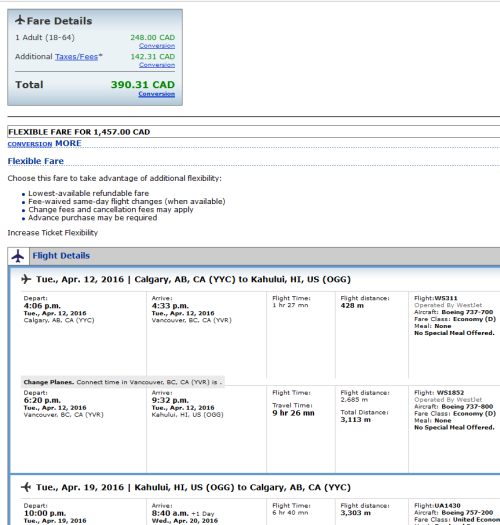The height and width of the screenshot is (525, 500).
Task: Click the Fare Details heading
Action: click(59, 21)
